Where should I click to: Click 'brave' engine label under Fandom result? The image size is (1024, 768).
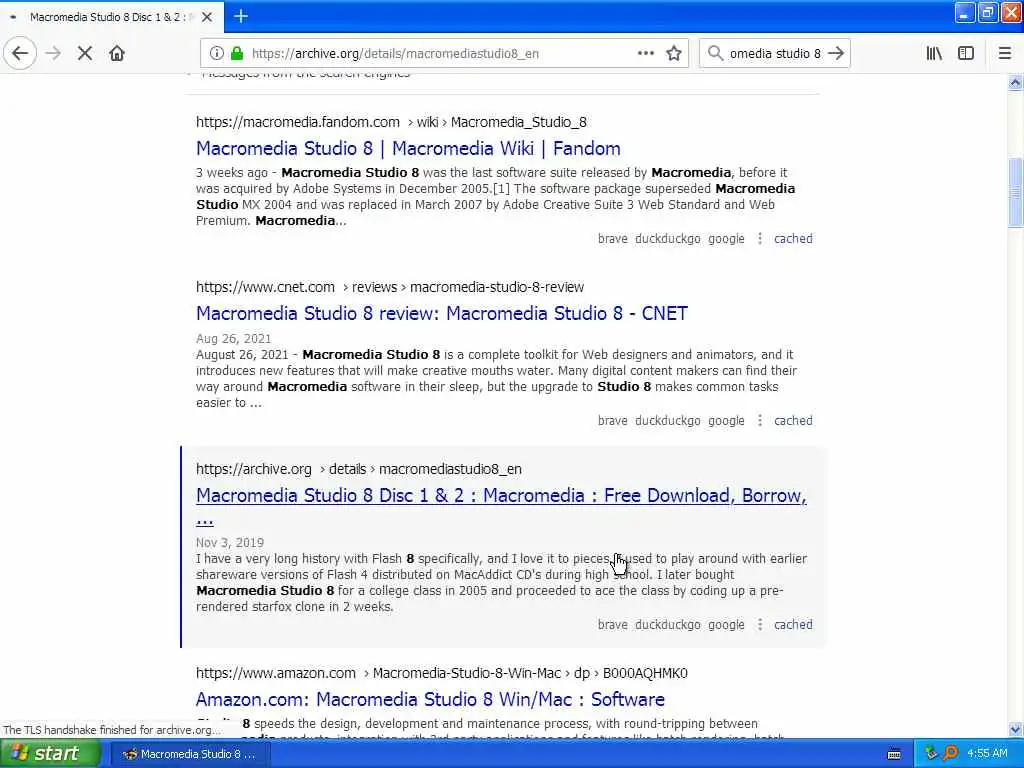[x=613, y=239]
